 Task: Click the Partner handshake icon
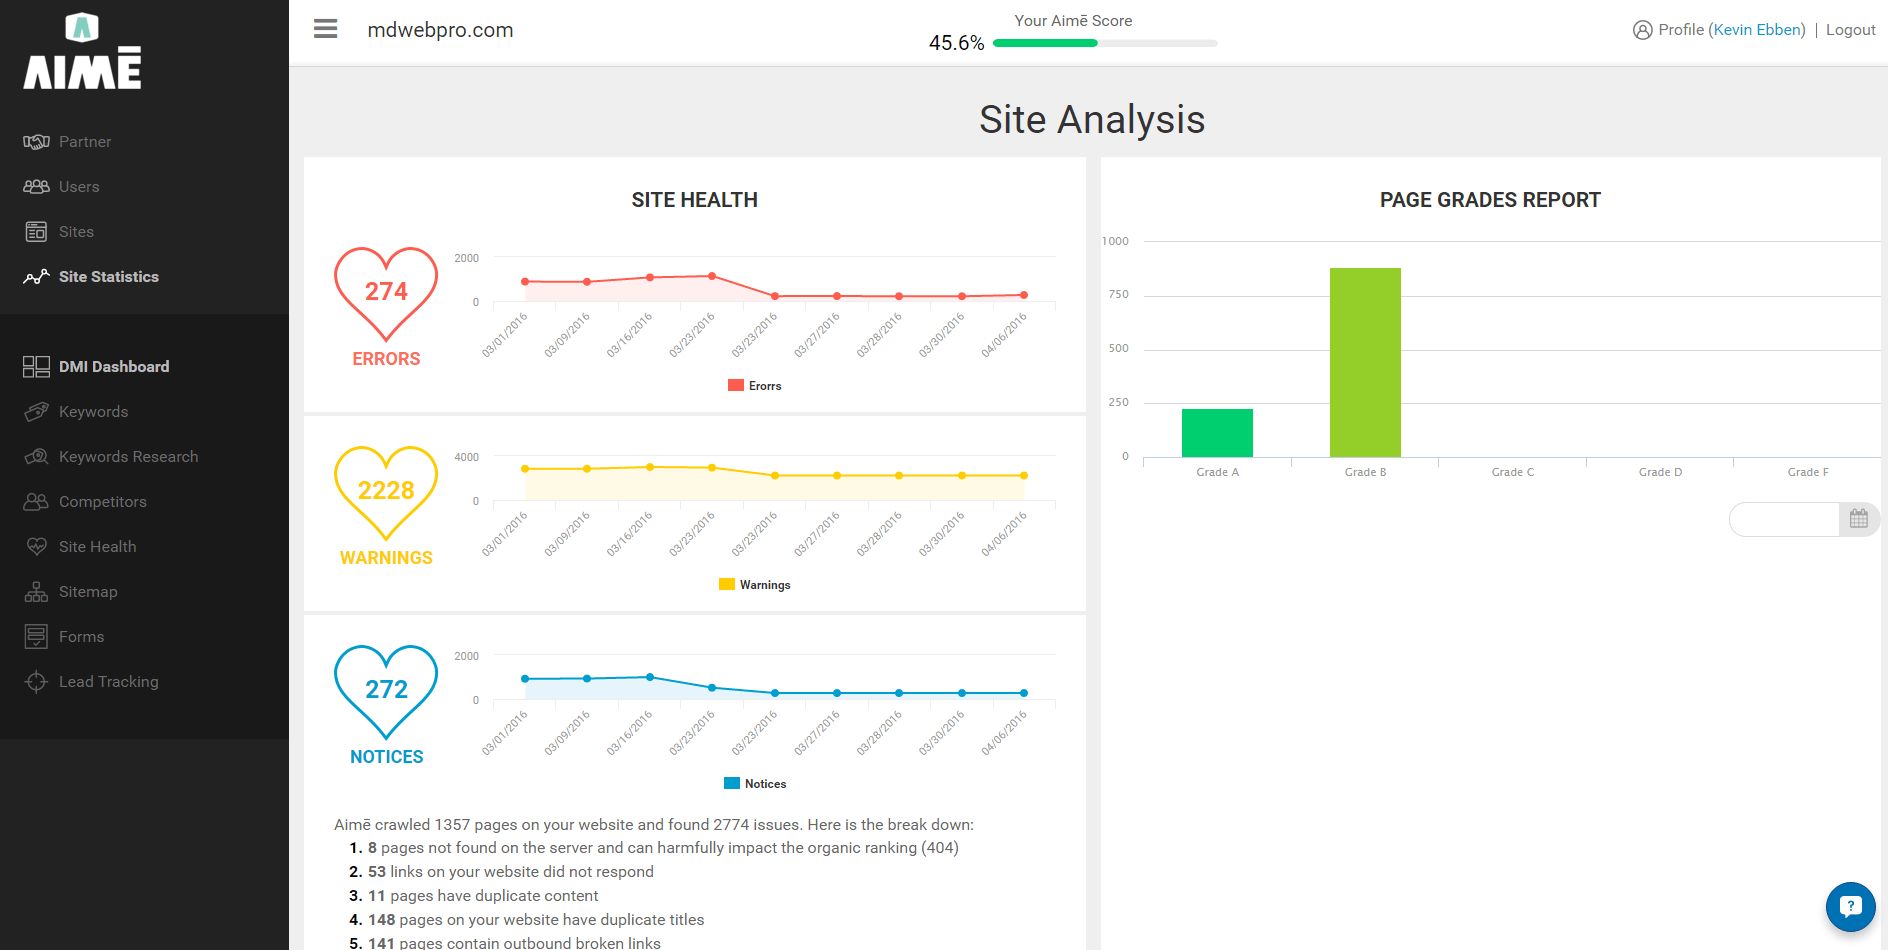[36, 142]
